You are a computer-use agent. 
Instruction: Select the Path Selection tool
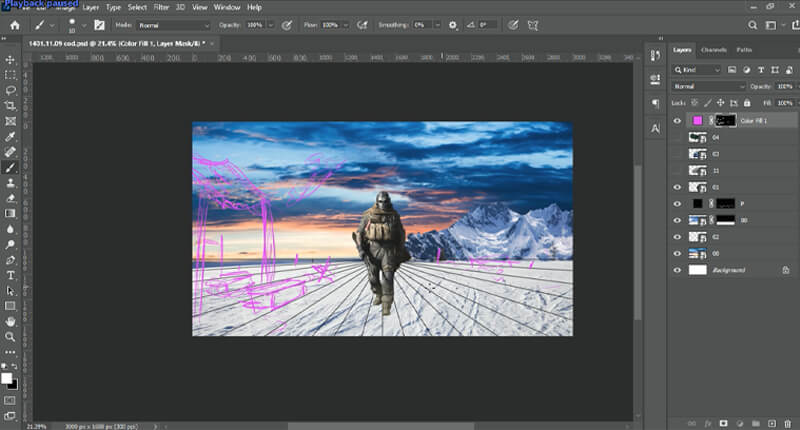point(10,291)
